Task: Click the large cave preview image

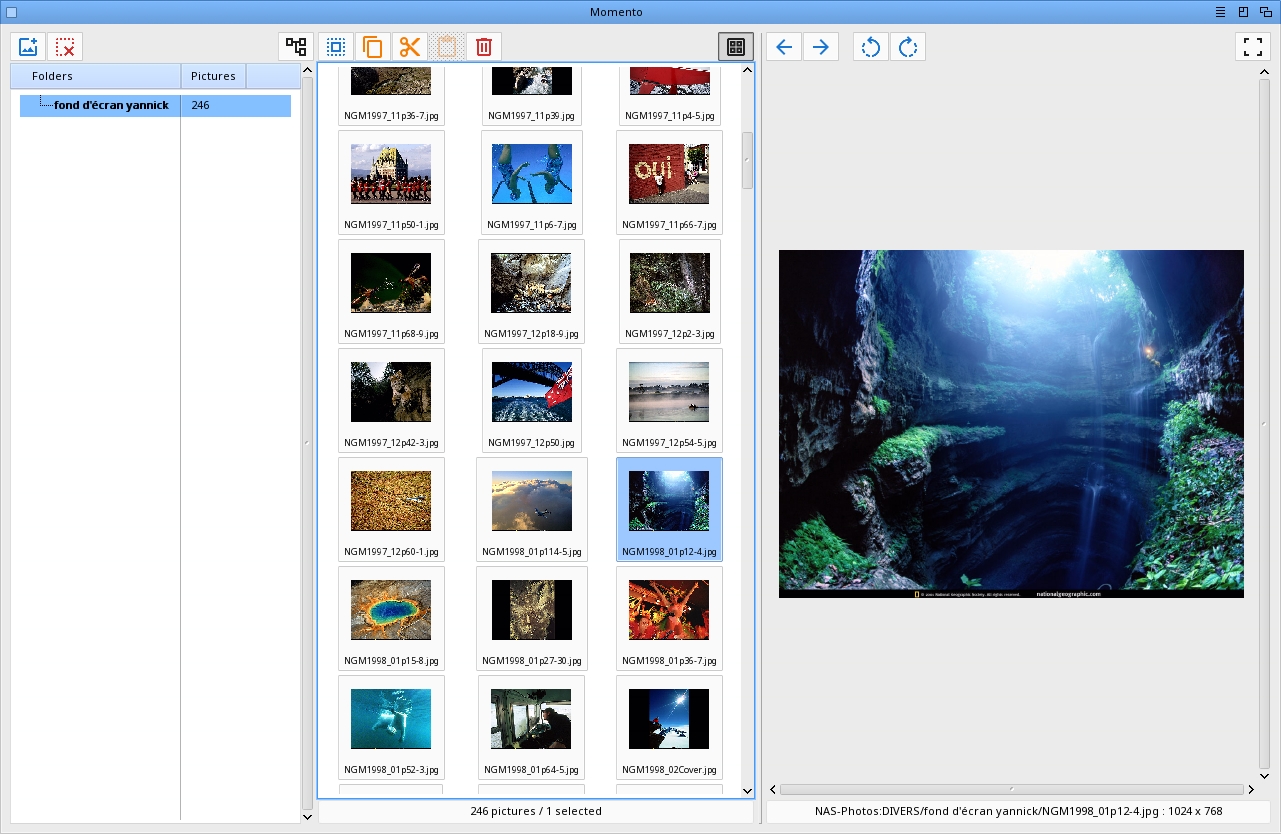Action: click(x=1011, y=424)
